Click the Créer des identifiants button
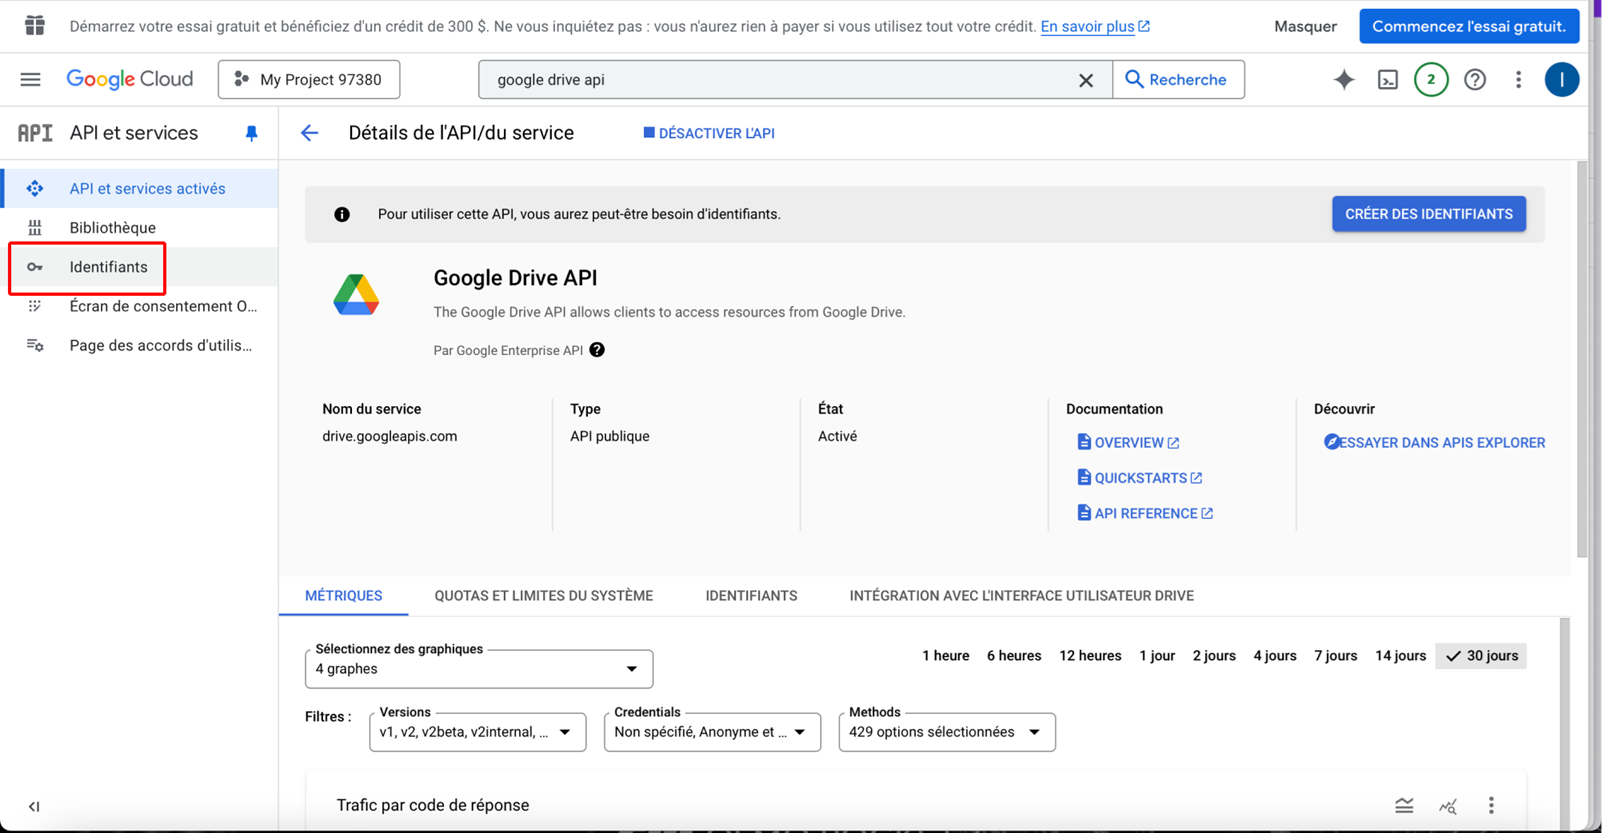The width and height of the screenshot is (1602, 833). pos(1428,214)
